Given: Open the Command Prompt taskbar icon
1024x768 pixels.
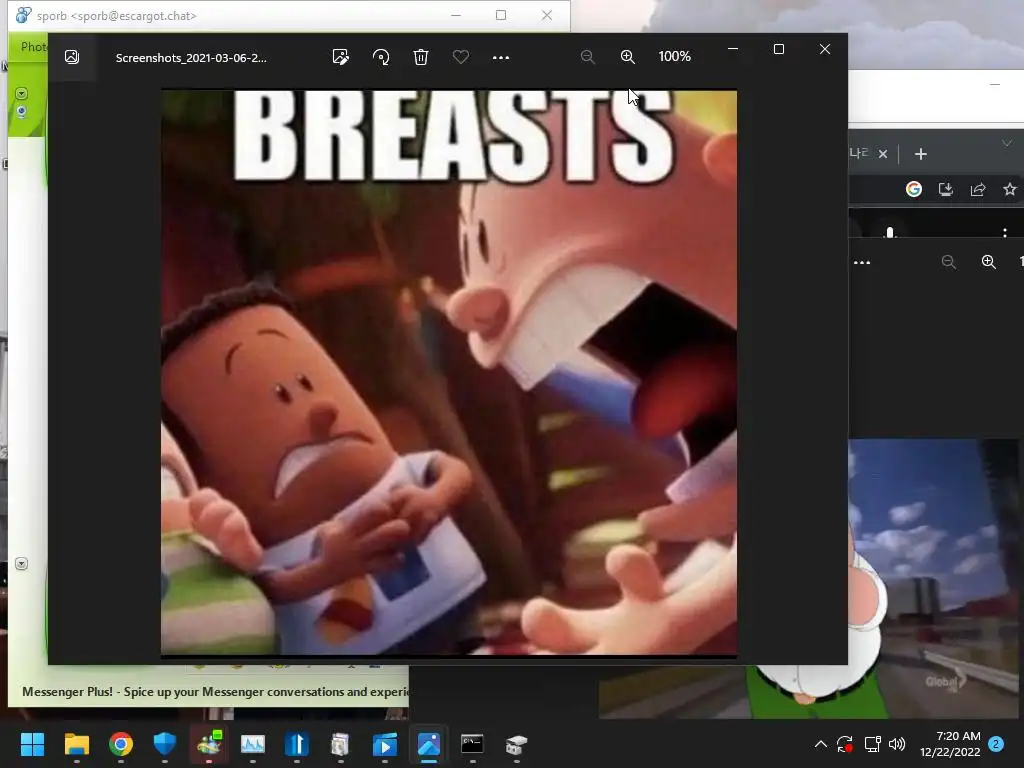Looking at the screenshot, I should coord(472,744).
